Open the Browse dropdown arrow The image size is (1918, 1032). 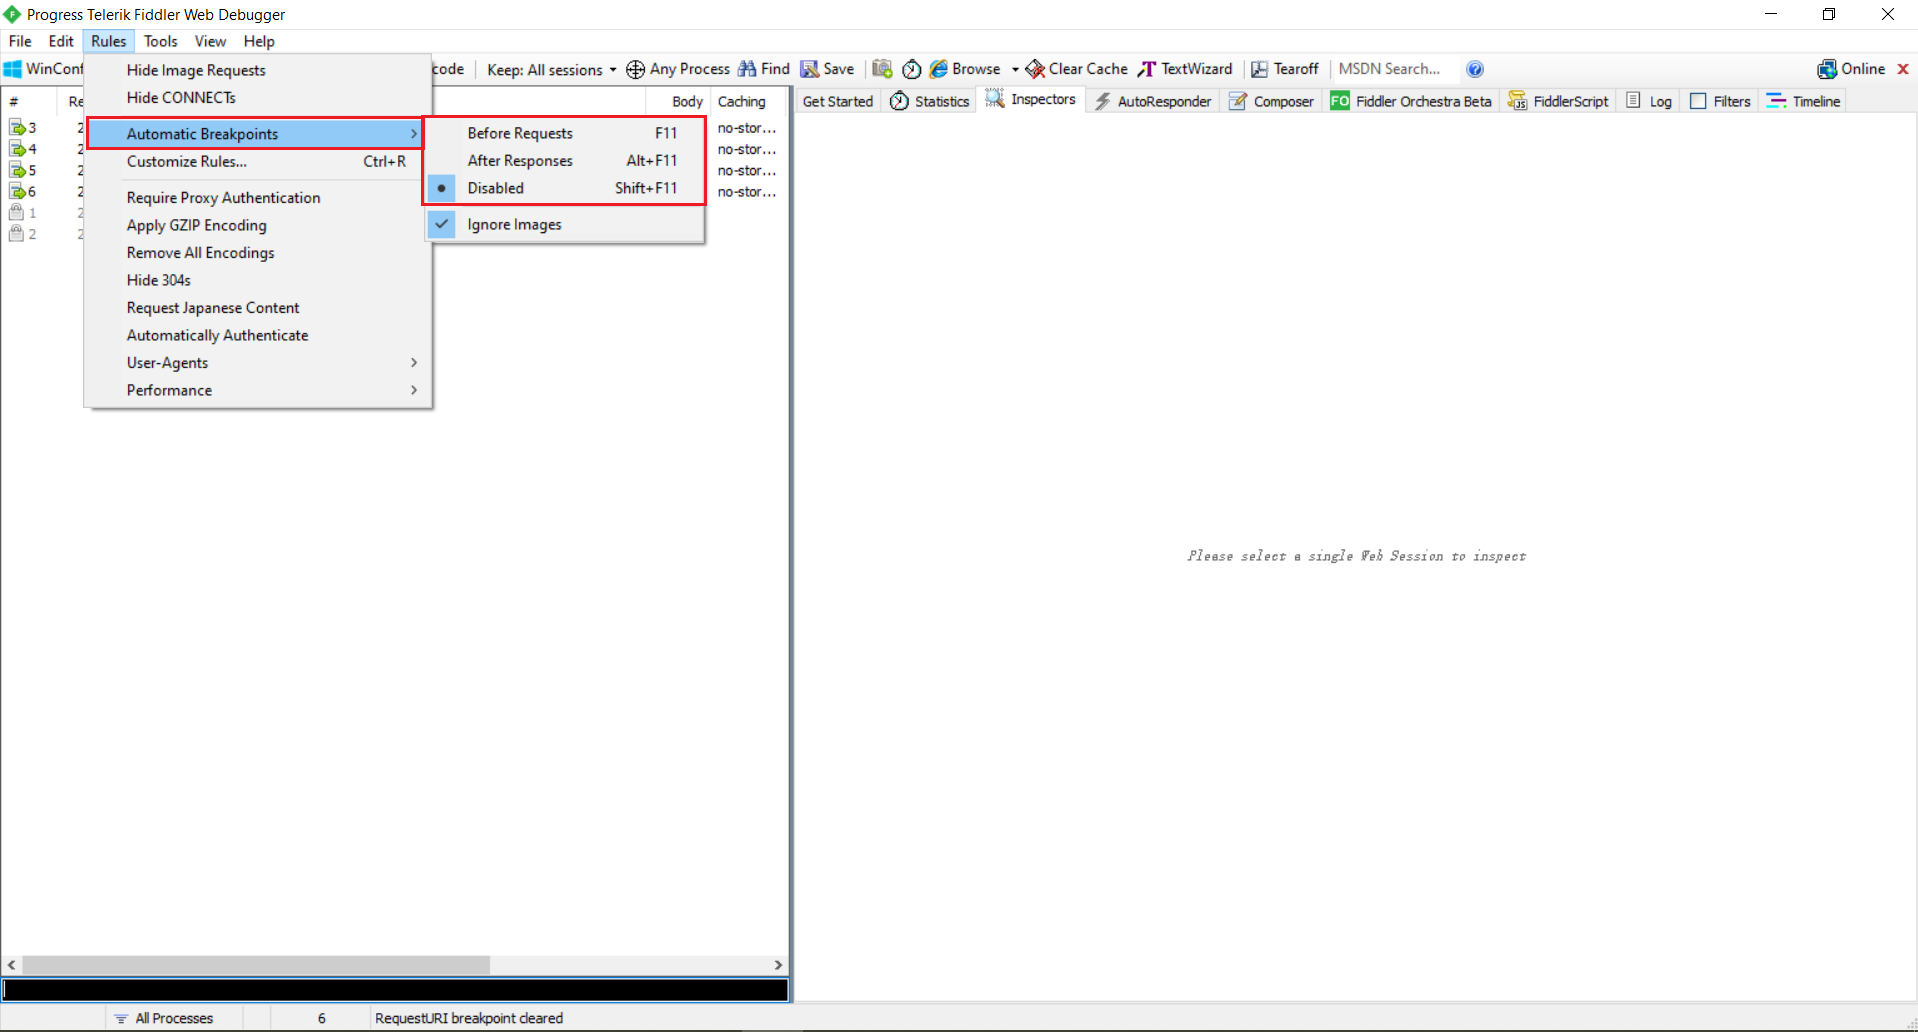click(x=1015, y=69)
